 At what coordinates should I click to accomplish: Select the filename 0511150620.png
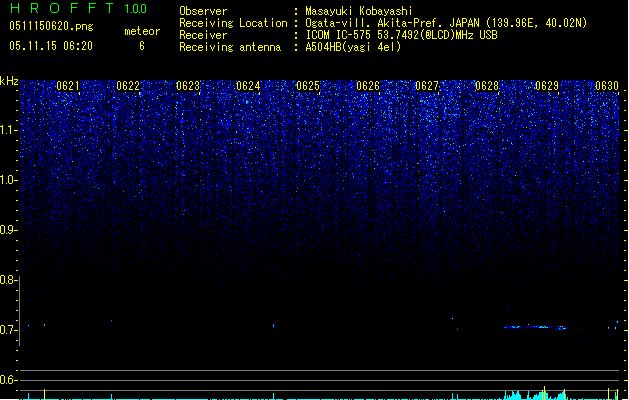[x=51, y=26]
